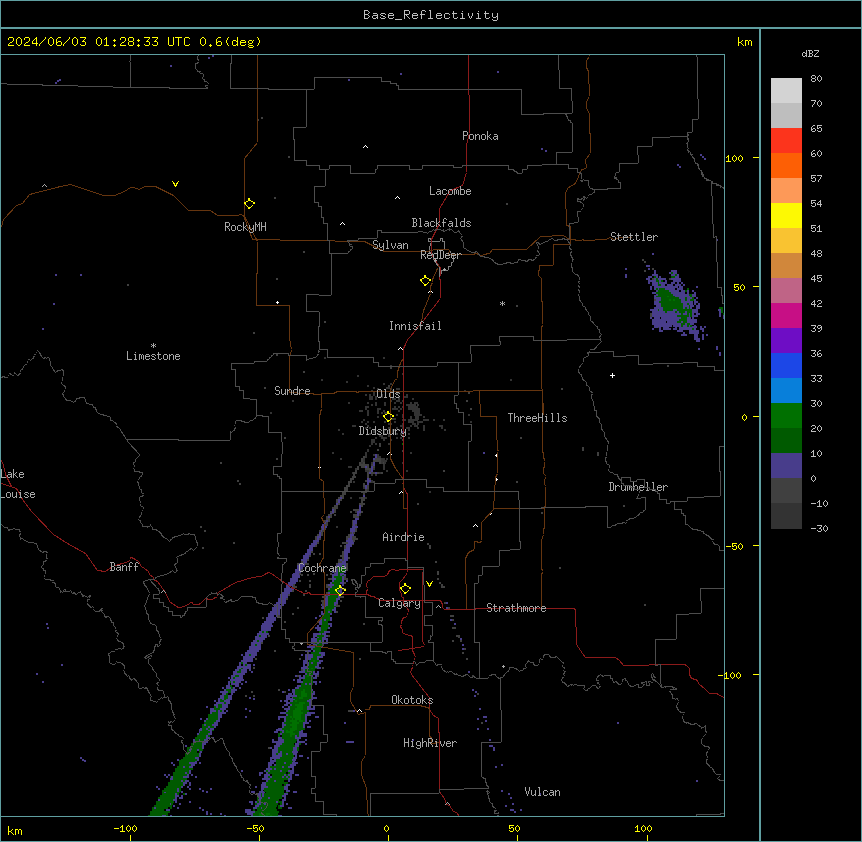Select the orange 60 dBZ legend swatch
This screenshot has width=862, height=842.
(786, 165)
